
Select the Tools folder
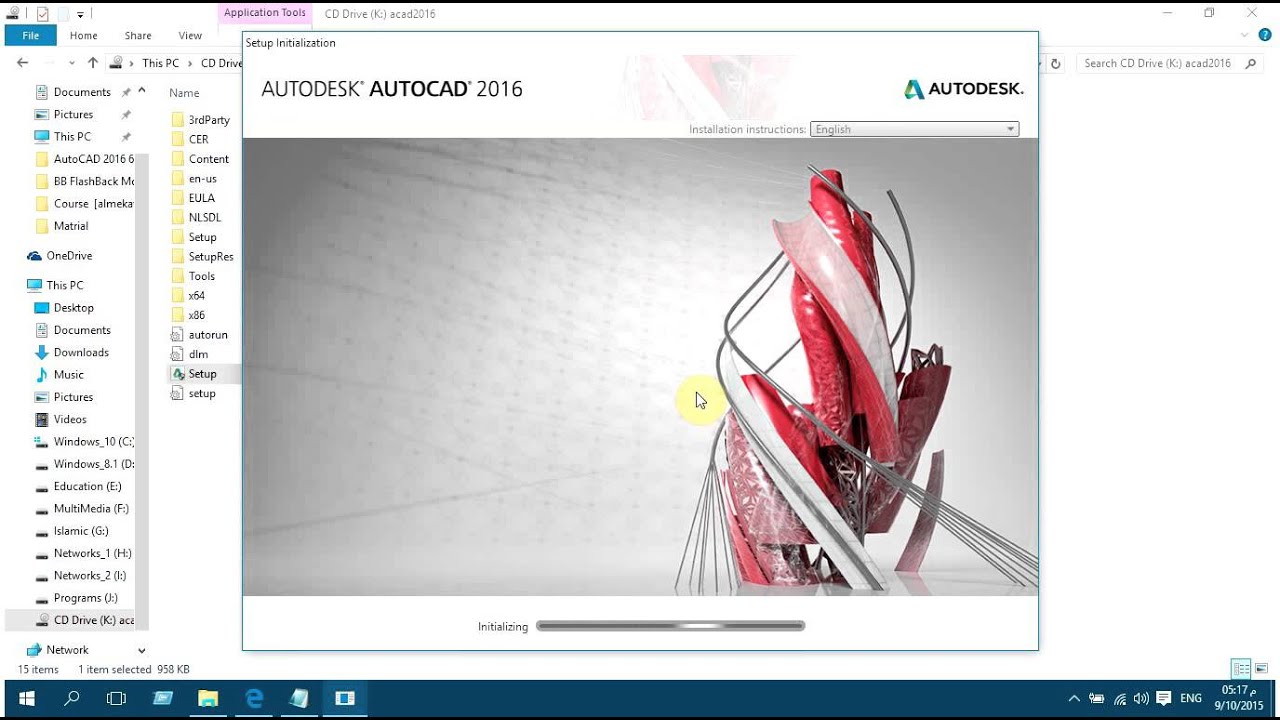click(193, 276)
